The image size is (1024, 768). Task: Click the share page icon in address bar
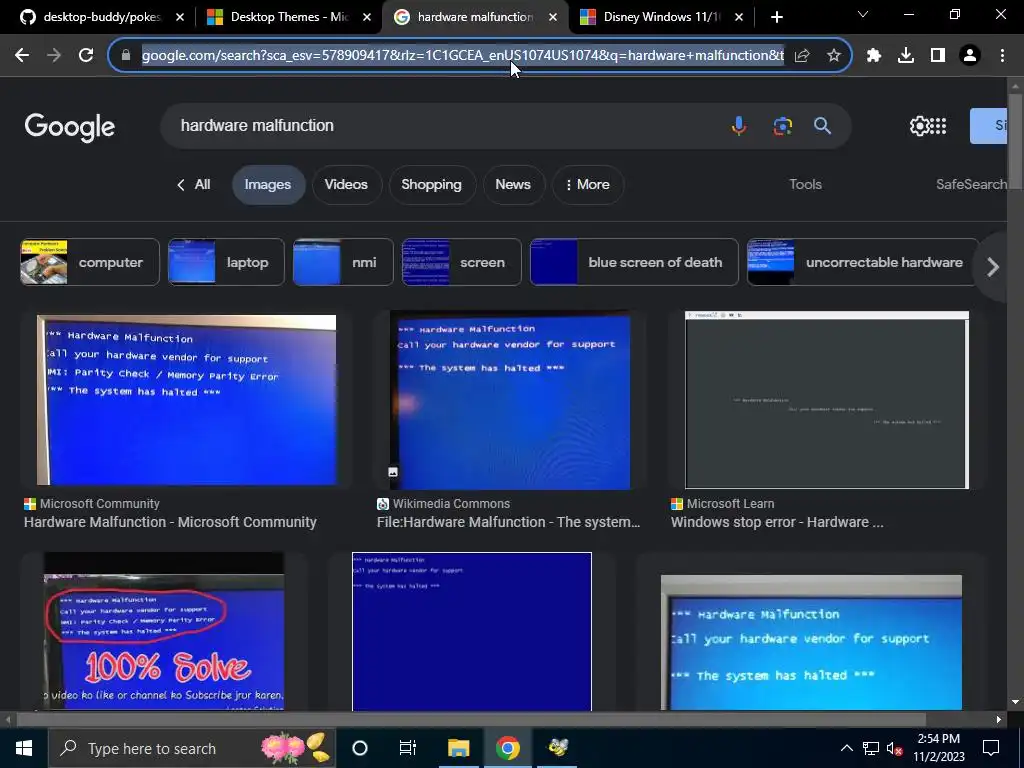[x=802, y=56]
